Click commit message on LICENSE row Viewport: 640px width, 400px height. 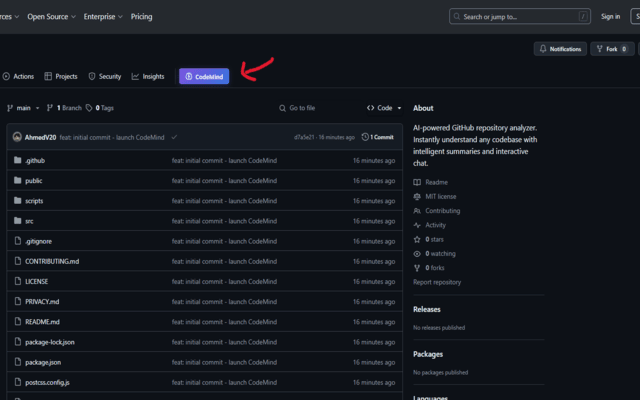pyautogui.click(x=224, y=282)
